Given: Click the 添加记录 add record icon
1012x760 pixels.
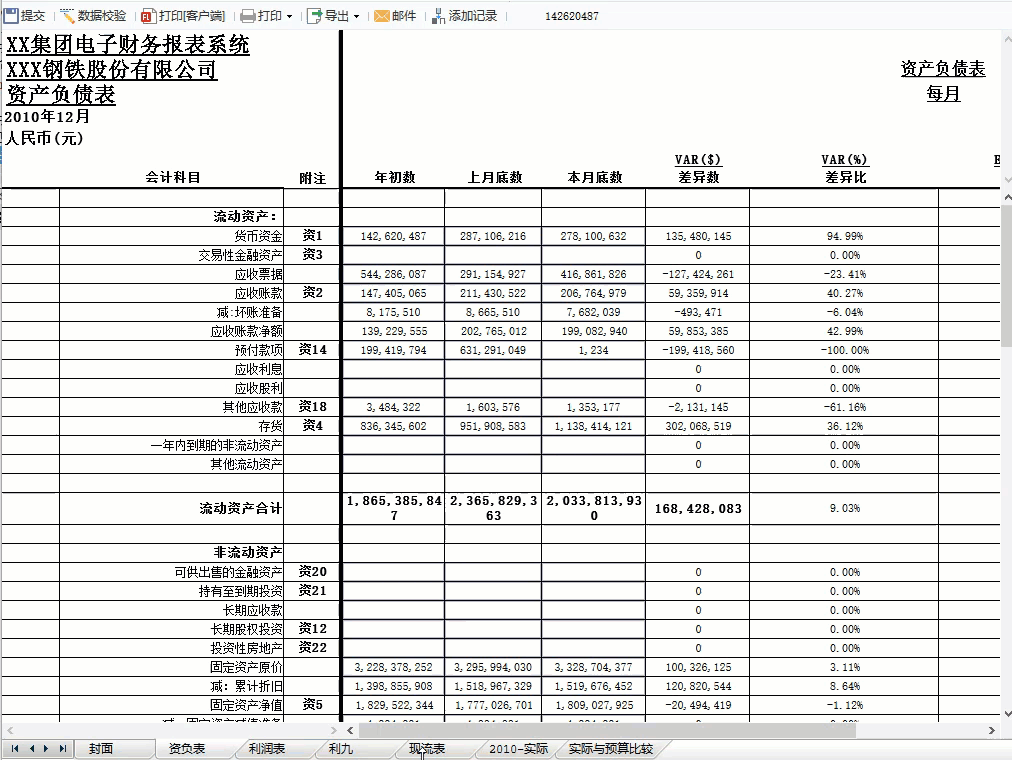Looking at the screenshot, I should [438, 16].
